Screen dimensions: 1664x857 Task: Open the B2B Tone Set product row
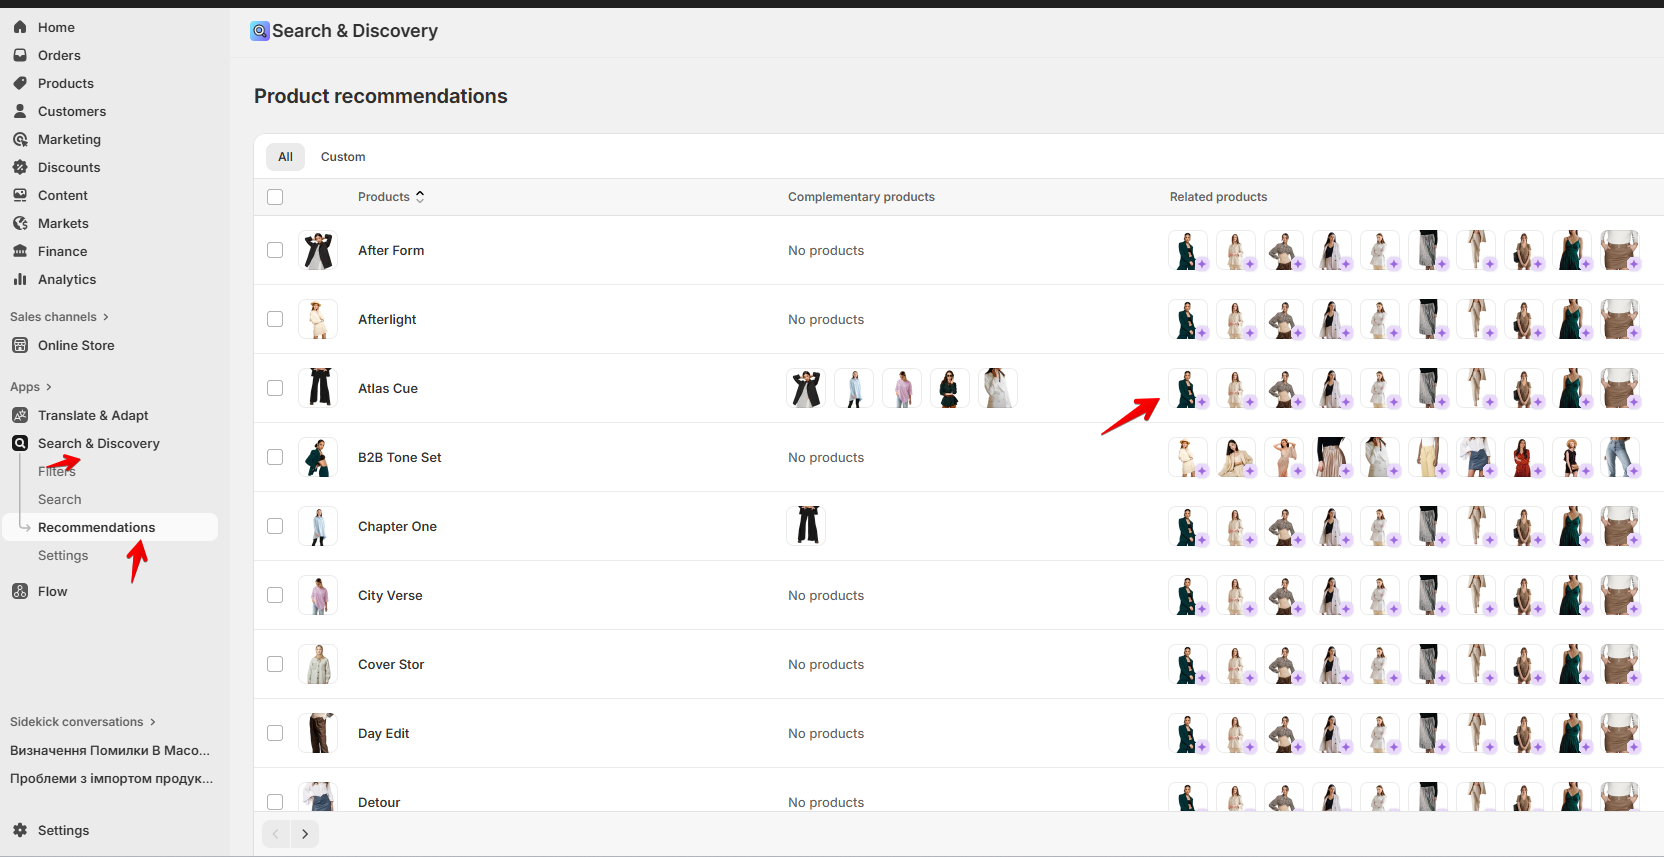click(x=400, y=457)
